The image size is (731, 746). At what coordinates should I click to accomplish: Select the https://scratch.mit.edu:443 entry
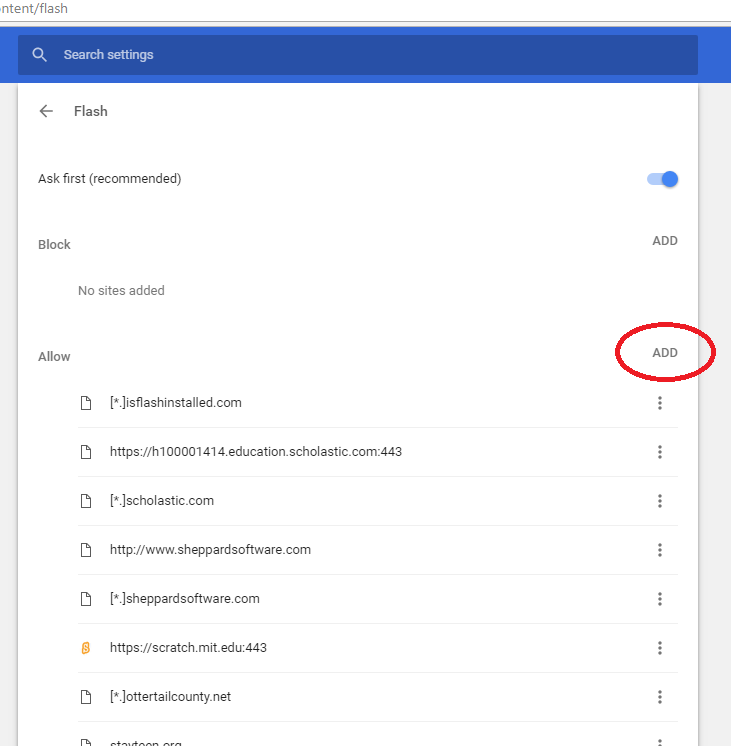click(x=378, y=648)
